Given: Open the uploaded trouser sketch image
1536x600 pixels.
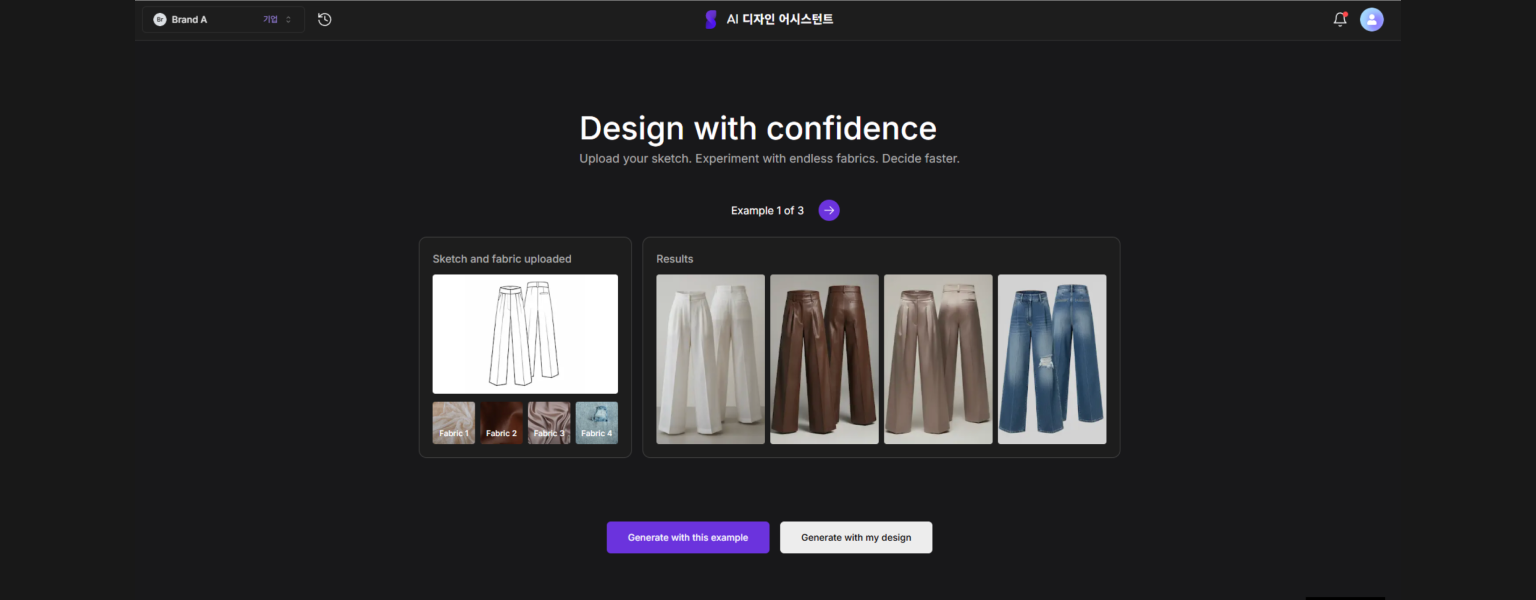Looking at the screenshot, I should 525,334.
